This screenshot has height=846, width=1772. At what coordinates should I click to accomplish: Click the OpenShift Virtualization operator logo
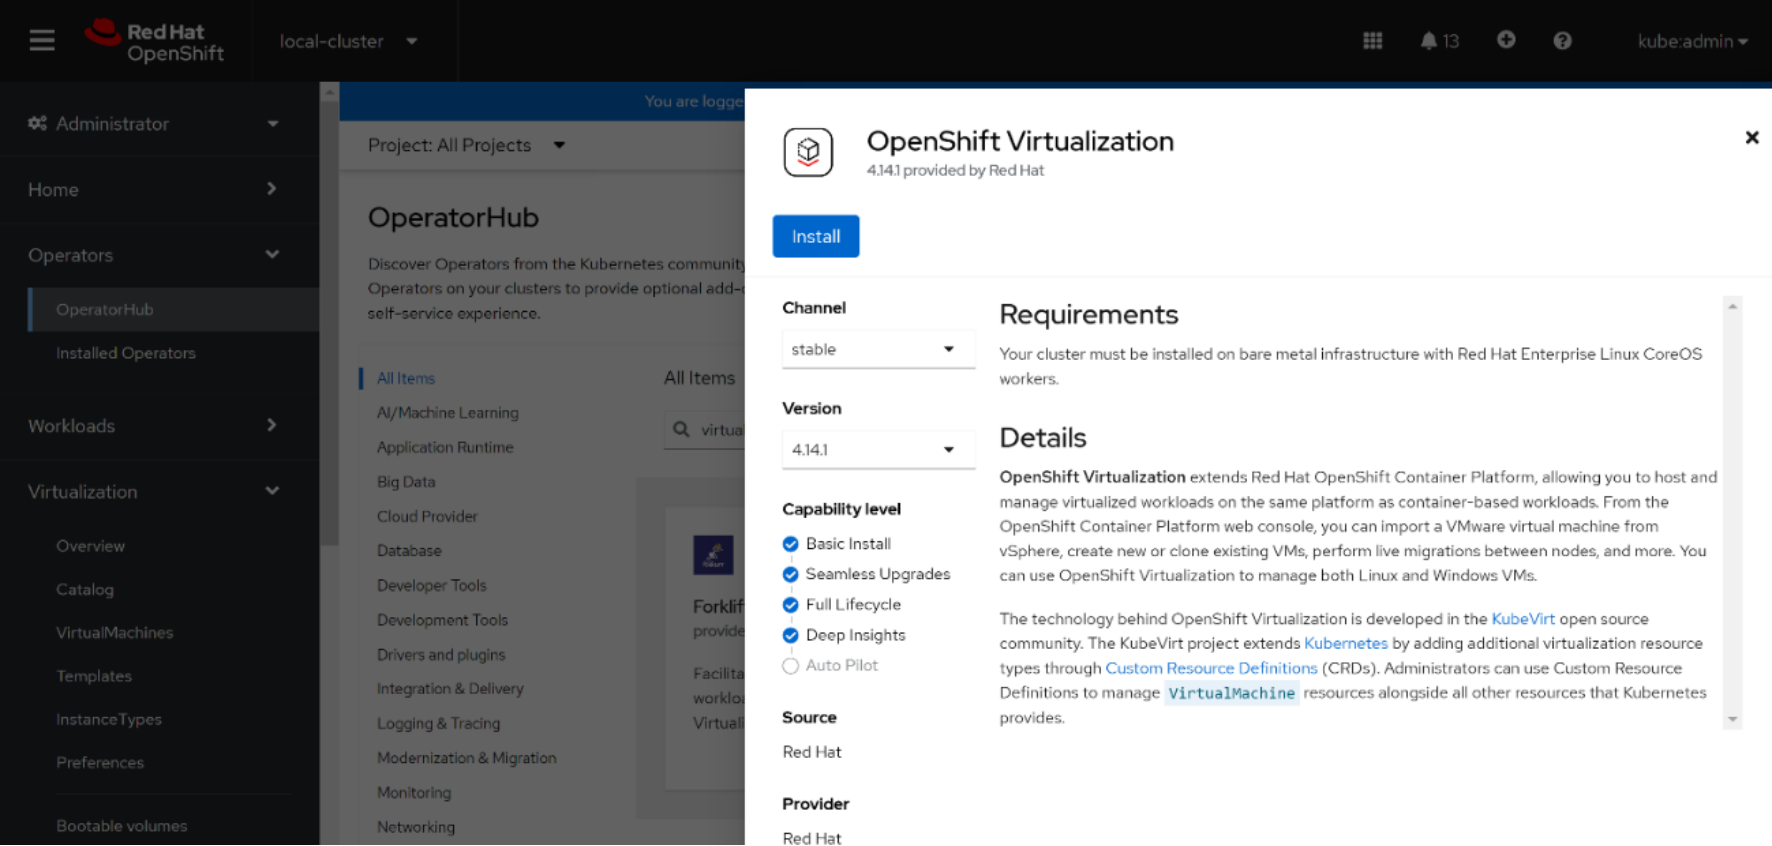tap(808, 153)
